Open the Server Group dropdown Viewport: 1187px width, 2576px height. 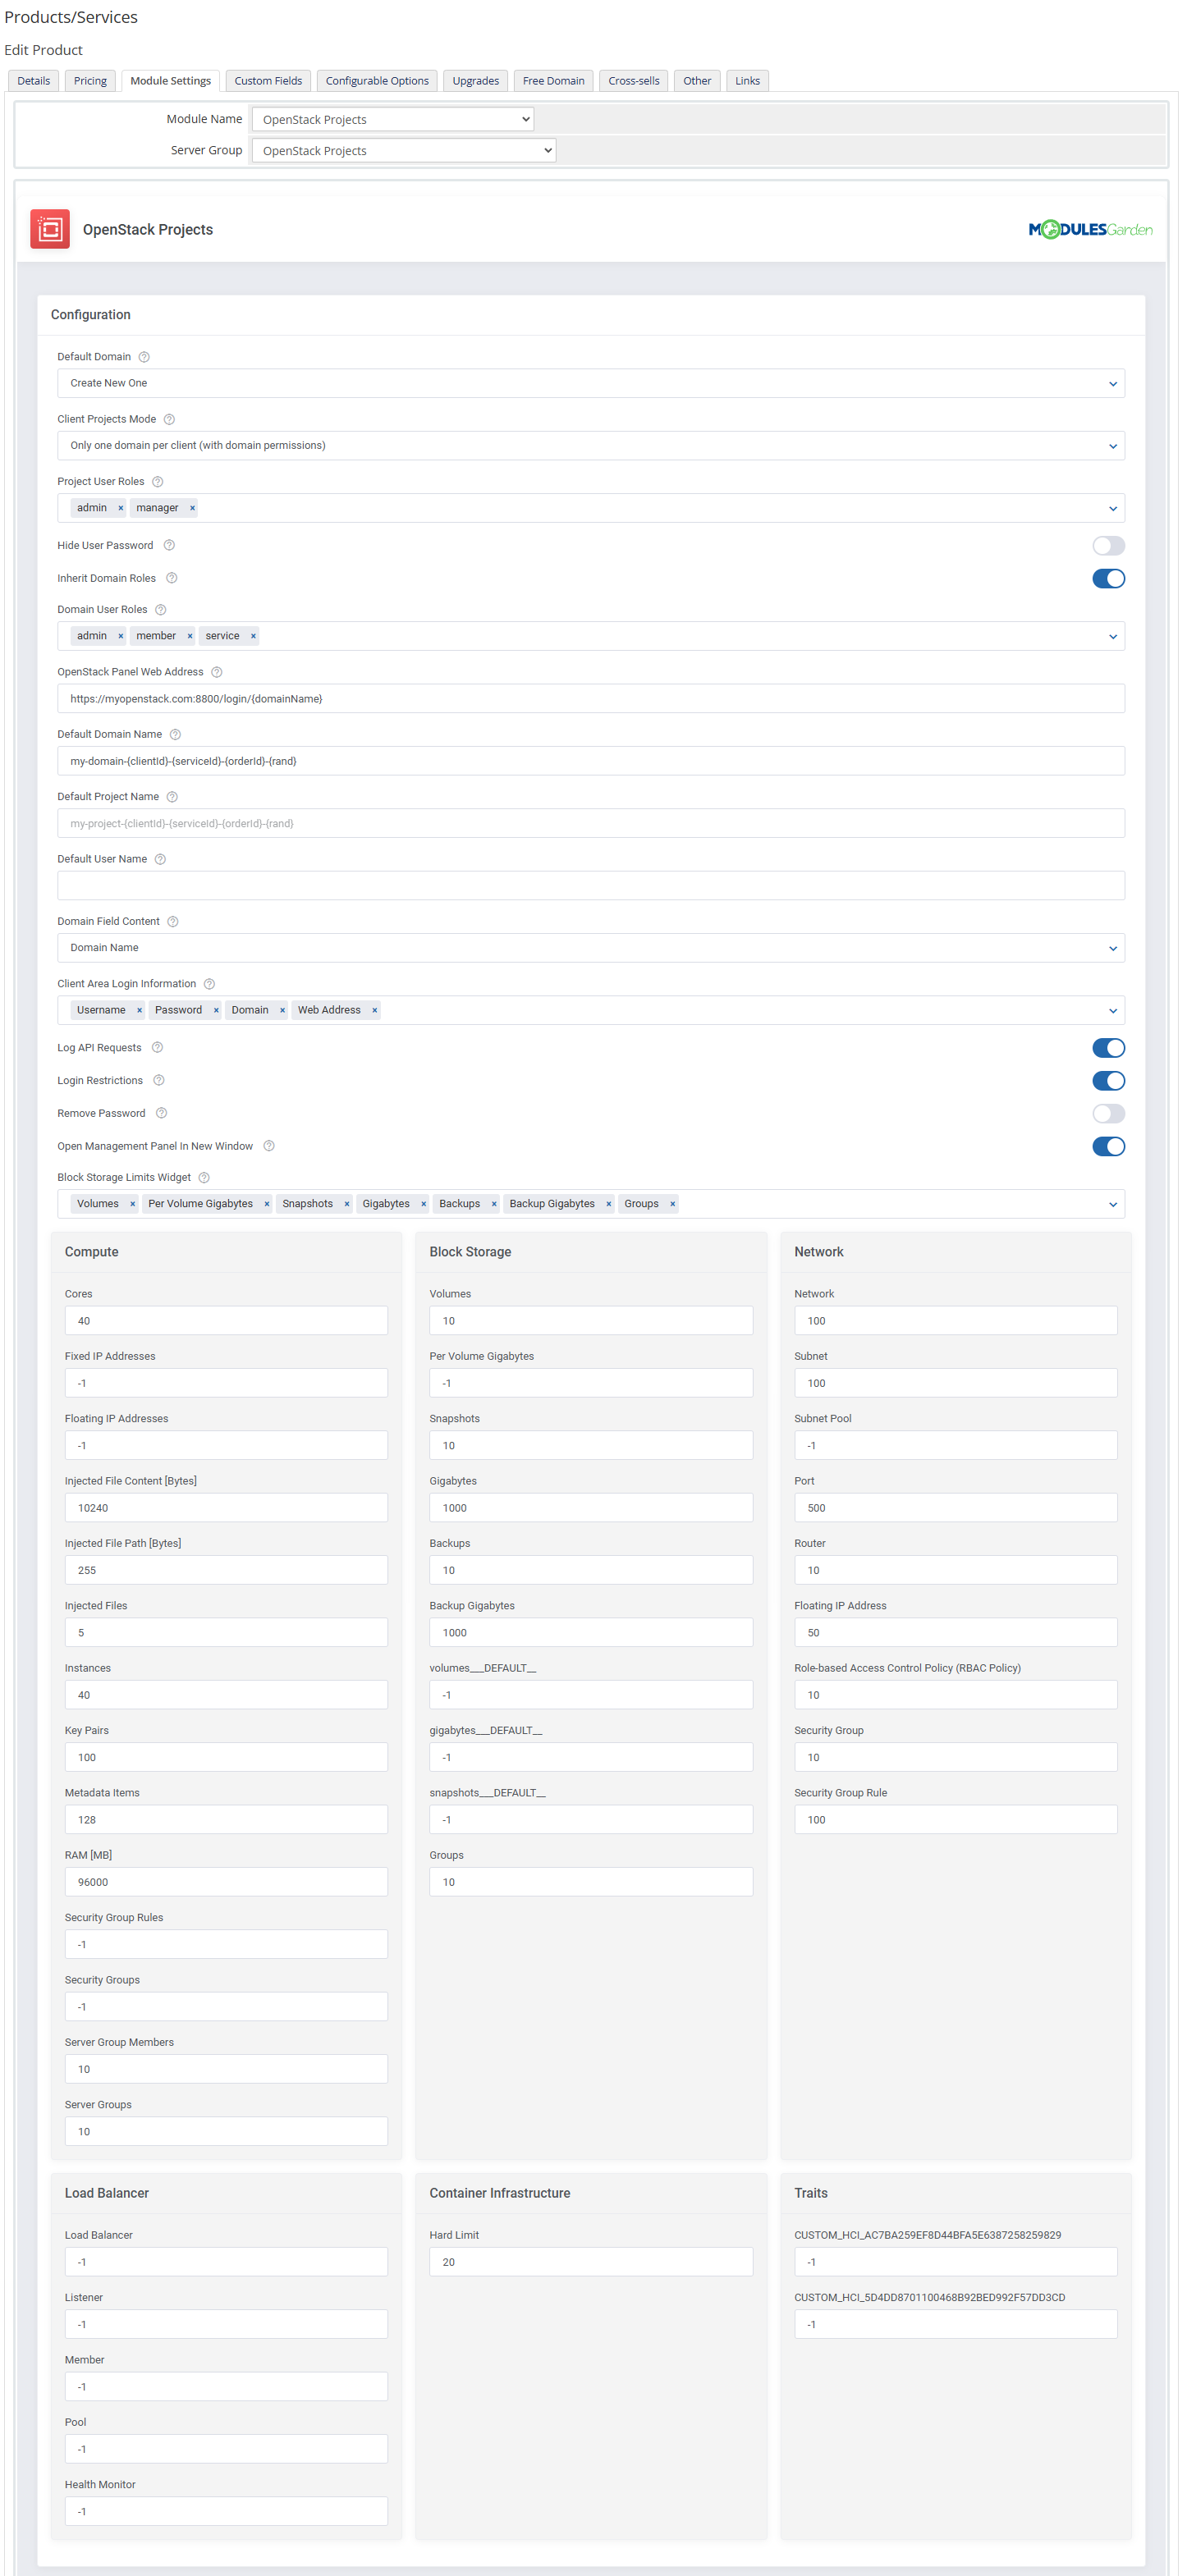click(x=404, y=150)
